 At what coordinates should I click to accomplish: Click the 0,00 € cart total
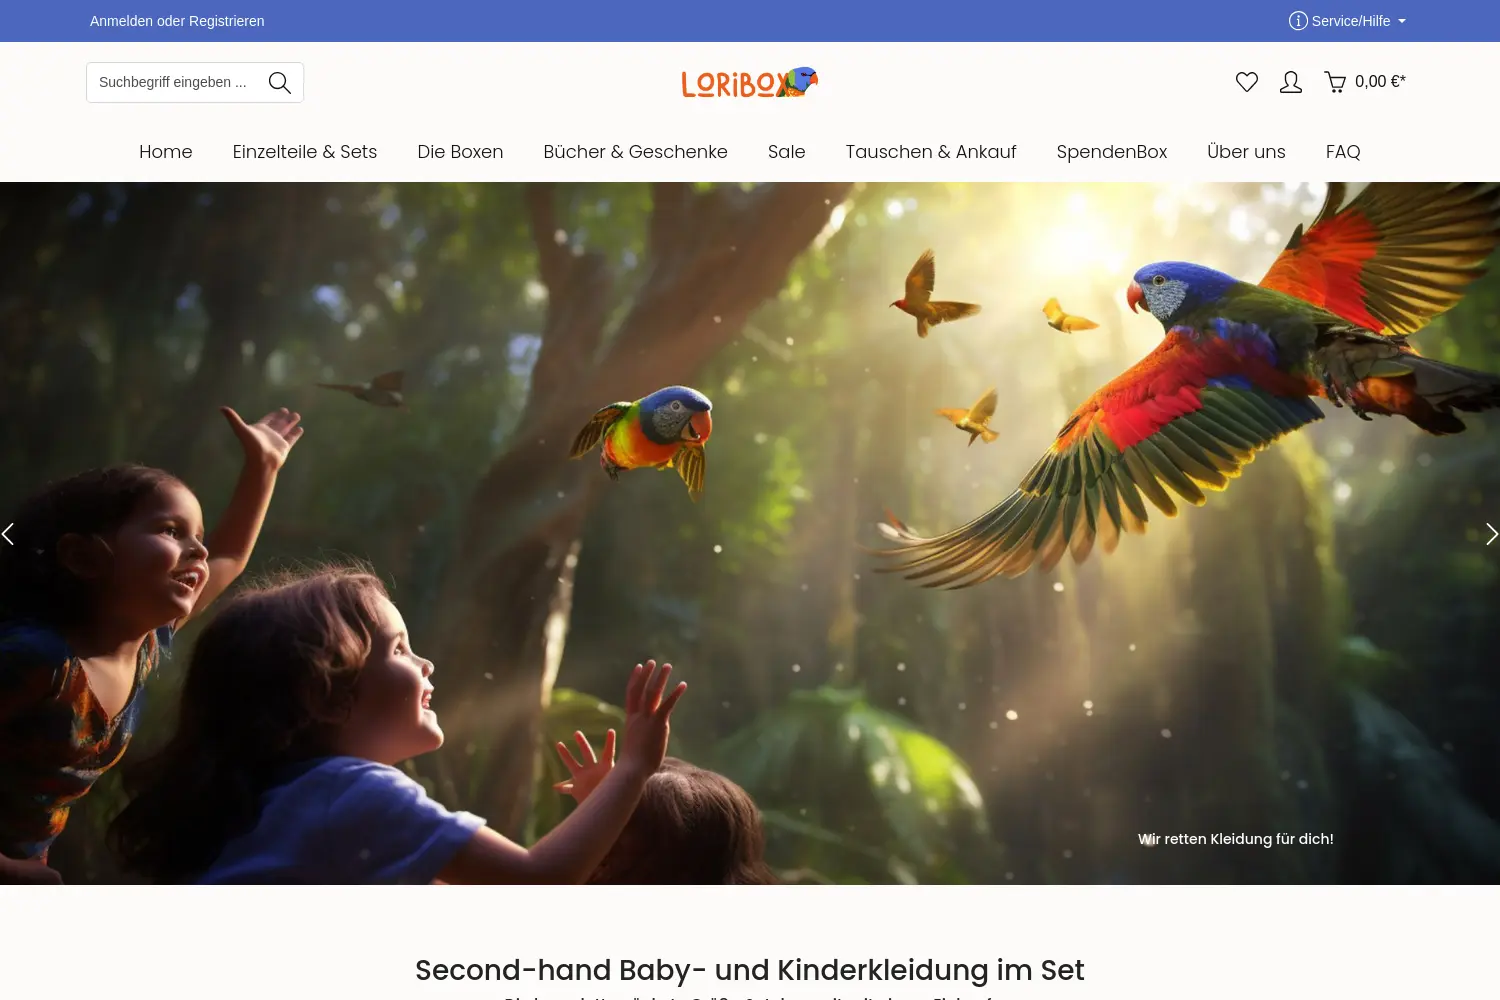1380,82
